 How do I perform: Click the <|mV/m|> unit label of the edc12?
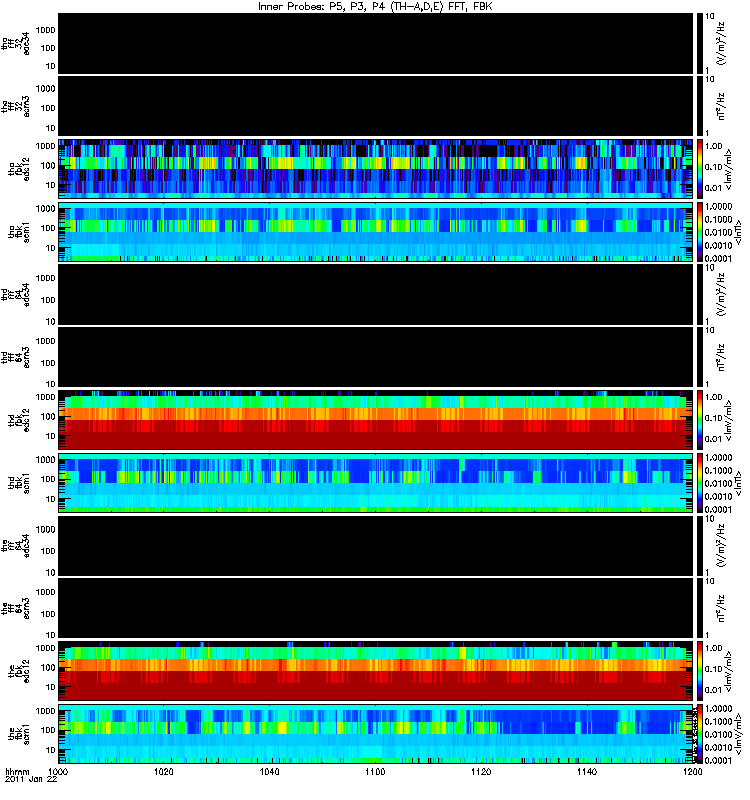[x=728, y=671]
